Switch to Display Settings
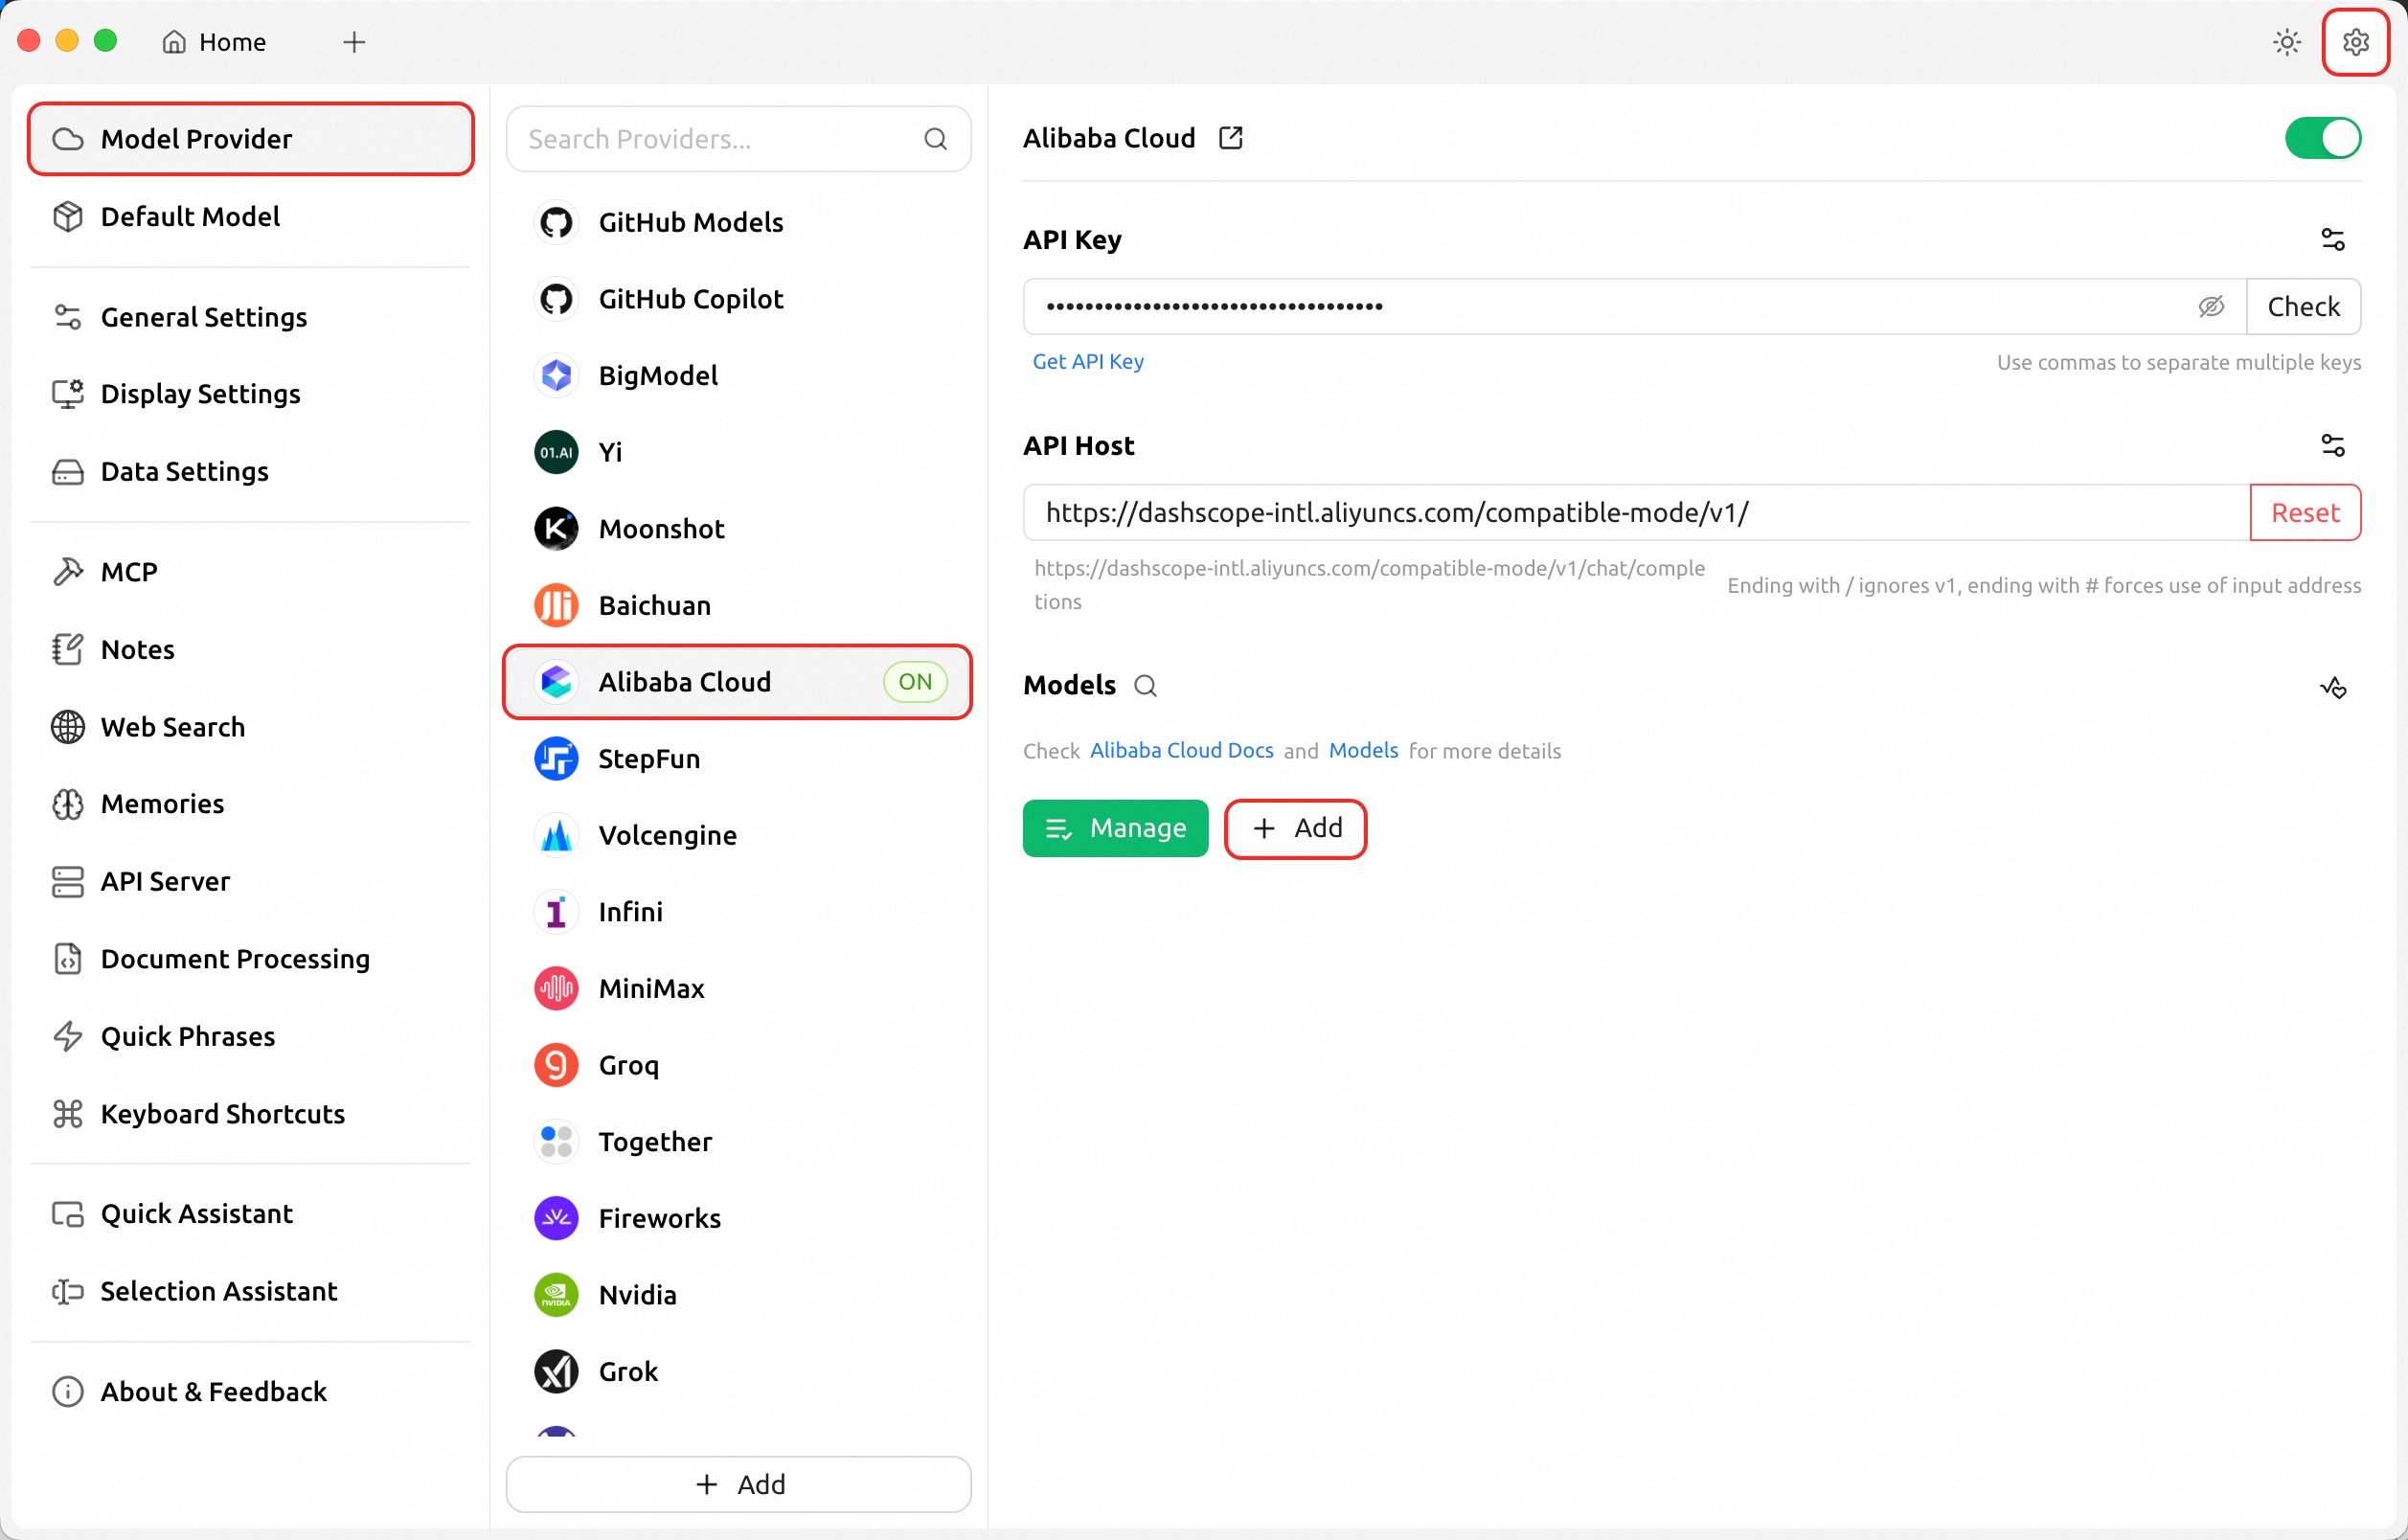 tap(200, 393)
